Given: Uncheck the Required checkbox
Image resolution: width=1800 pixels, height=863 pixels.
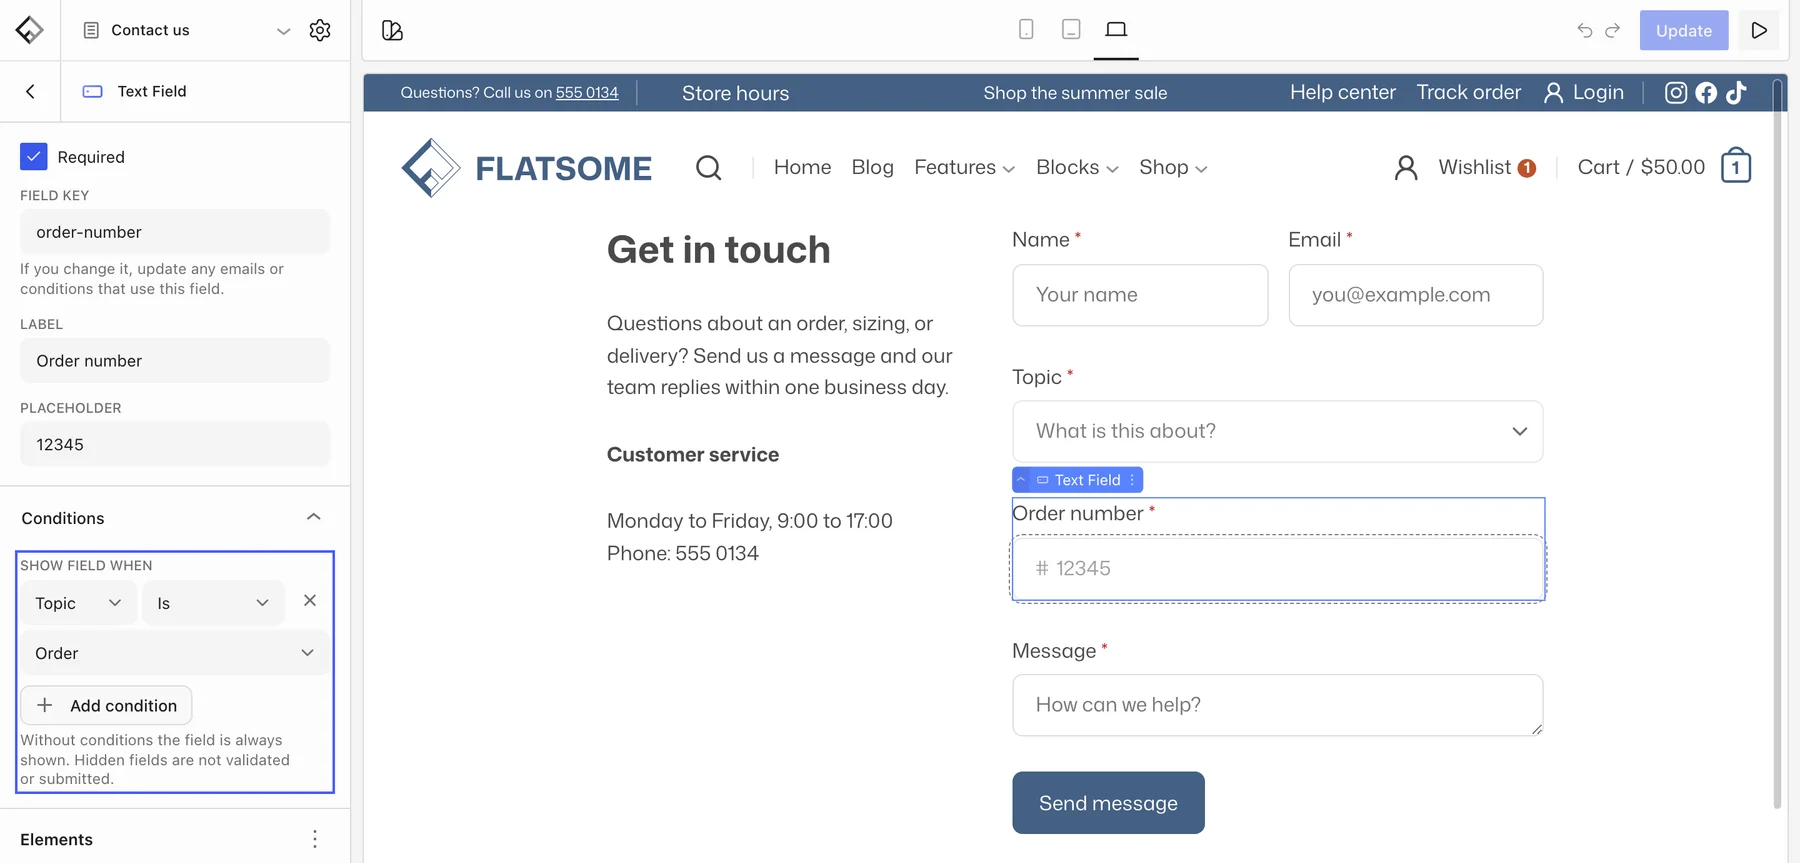Looking at the screenshot, I should pos(33,156).
